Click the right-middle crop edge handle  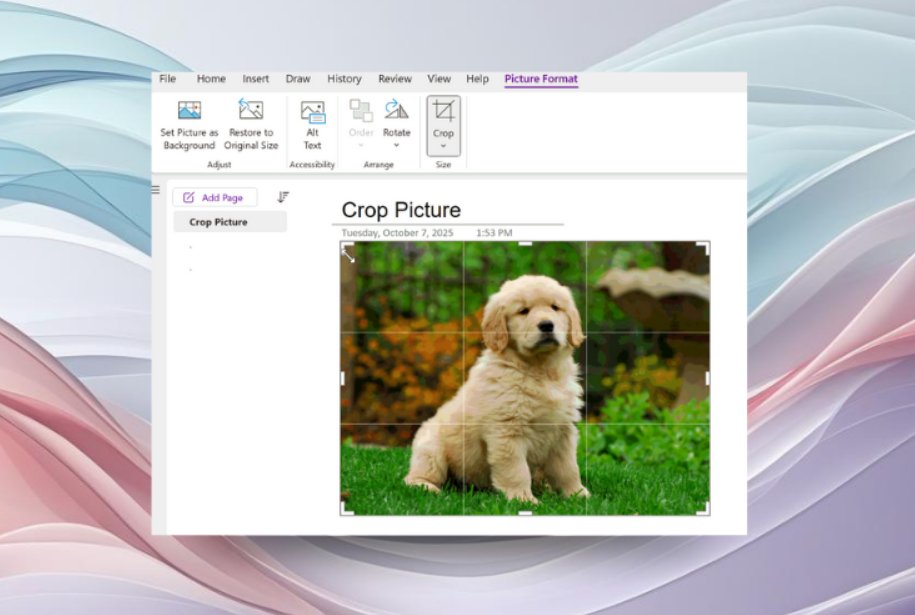708,379
